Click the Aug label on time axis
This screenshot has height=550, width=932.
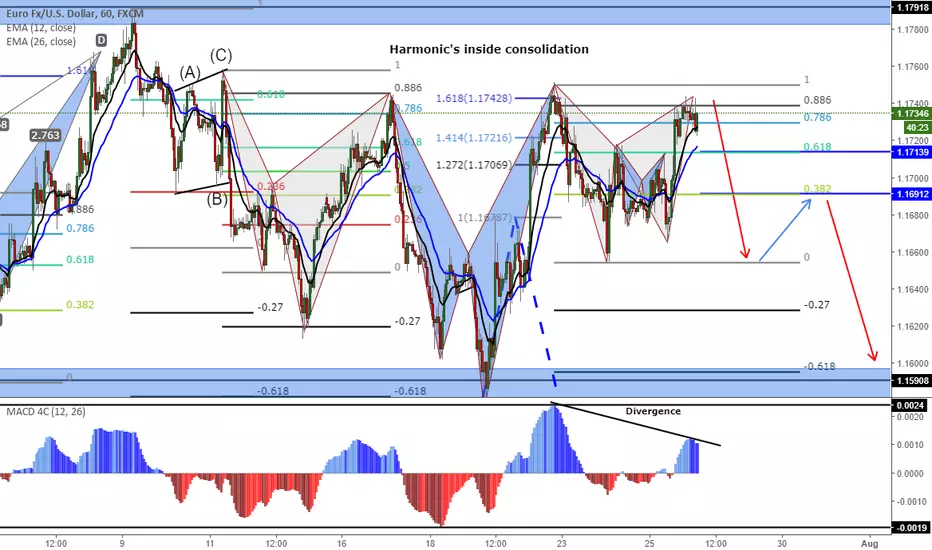click(x=870, y=543)
